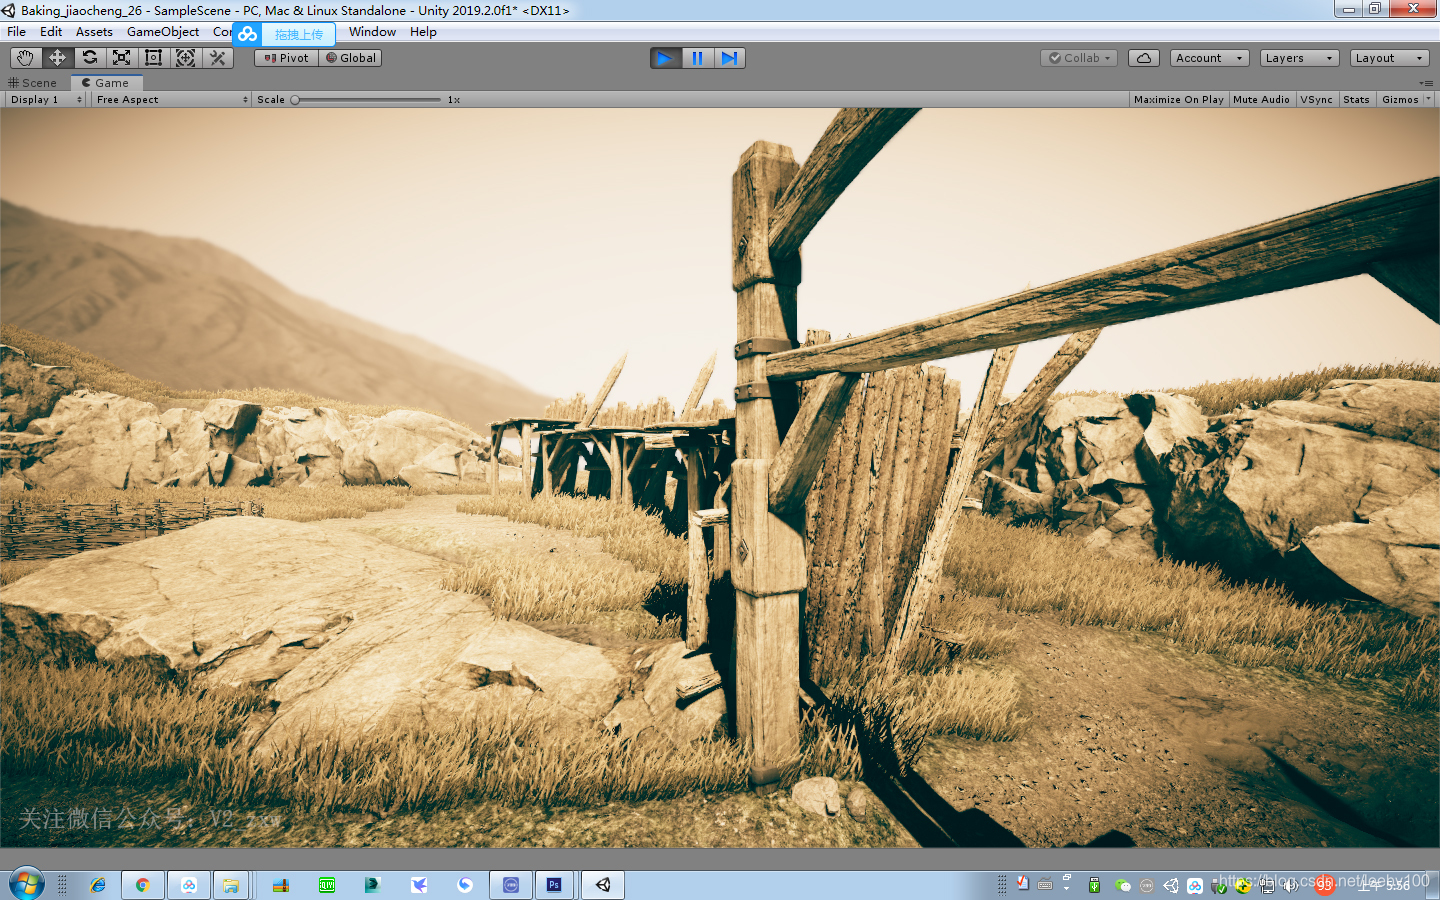Click the Play button

pos(665,58)
